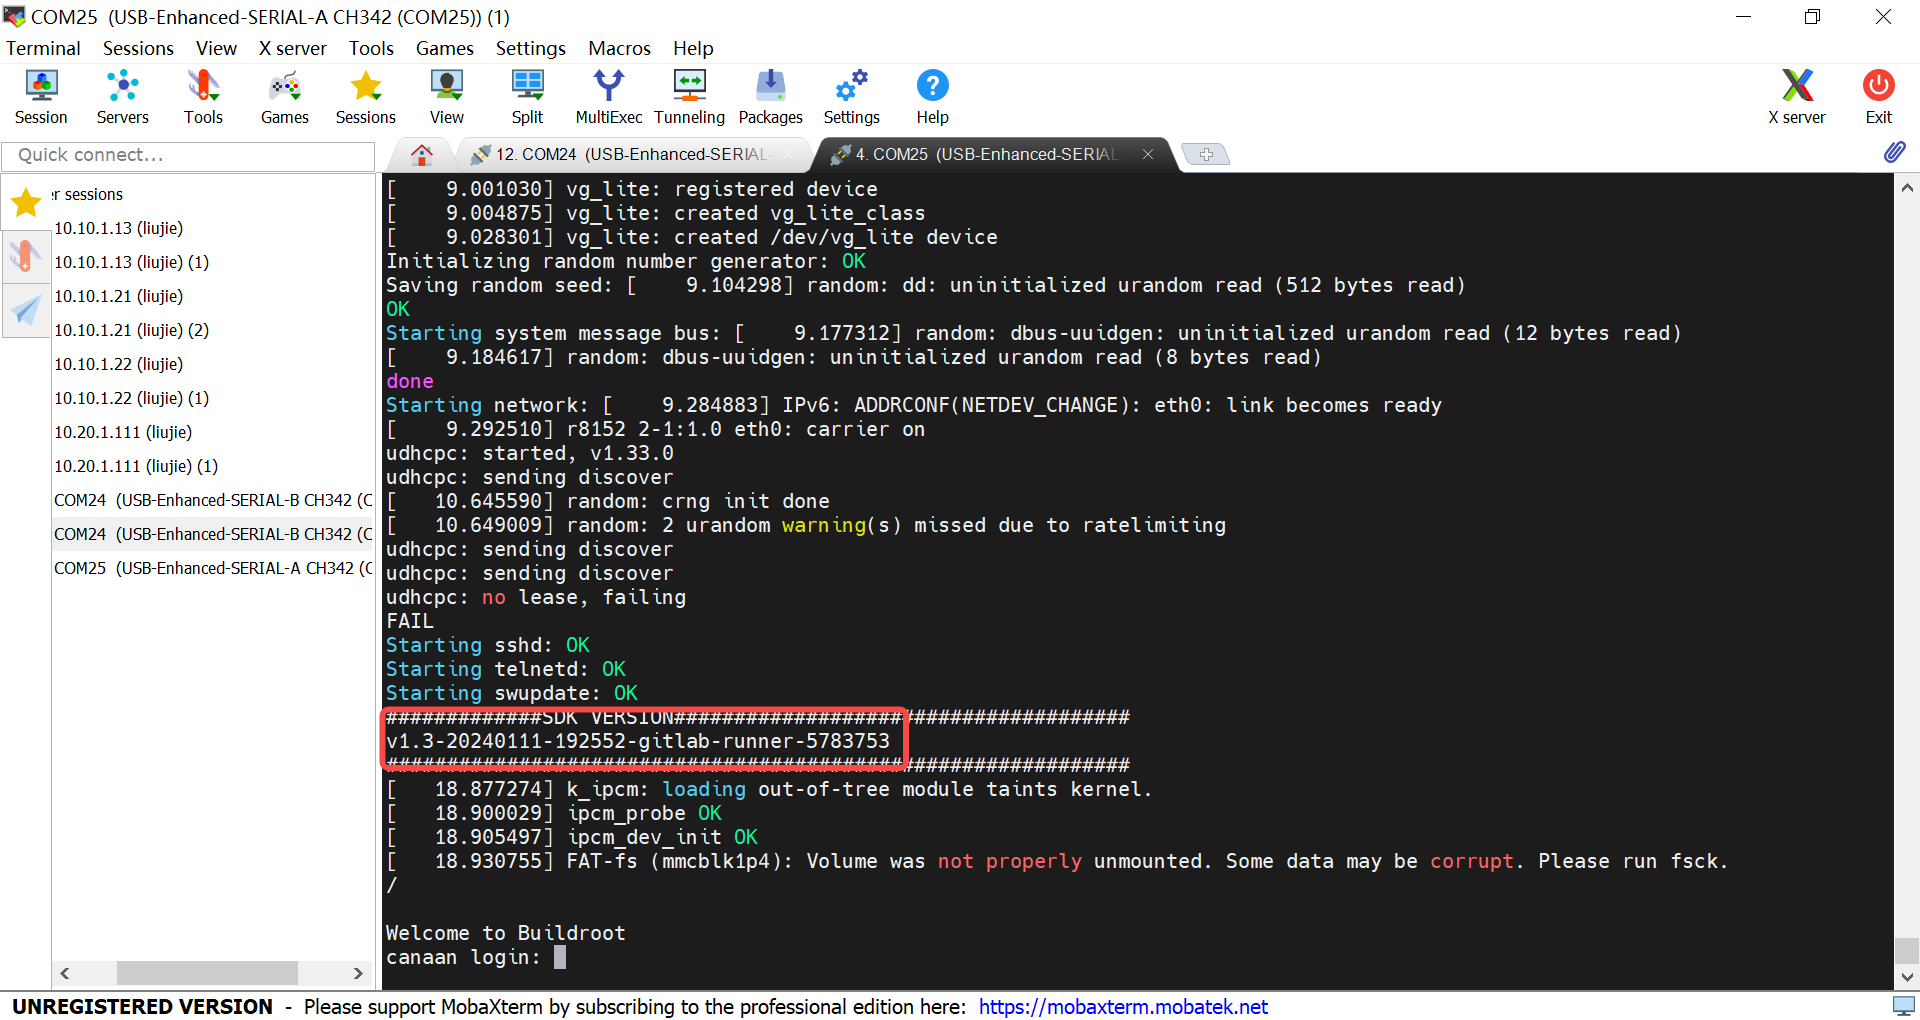
Task: Click the paperclip attach icon
Action: click(x=1894, y=152)
